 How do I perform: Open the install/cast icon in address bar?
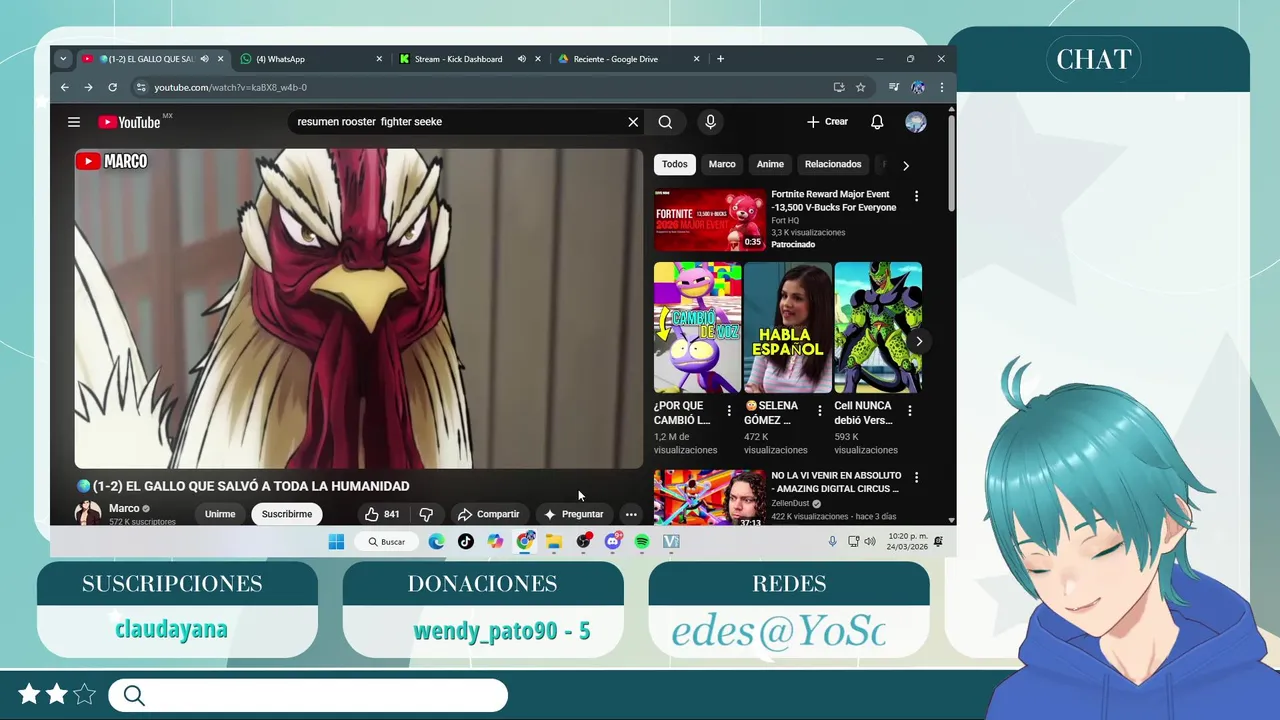839,87
